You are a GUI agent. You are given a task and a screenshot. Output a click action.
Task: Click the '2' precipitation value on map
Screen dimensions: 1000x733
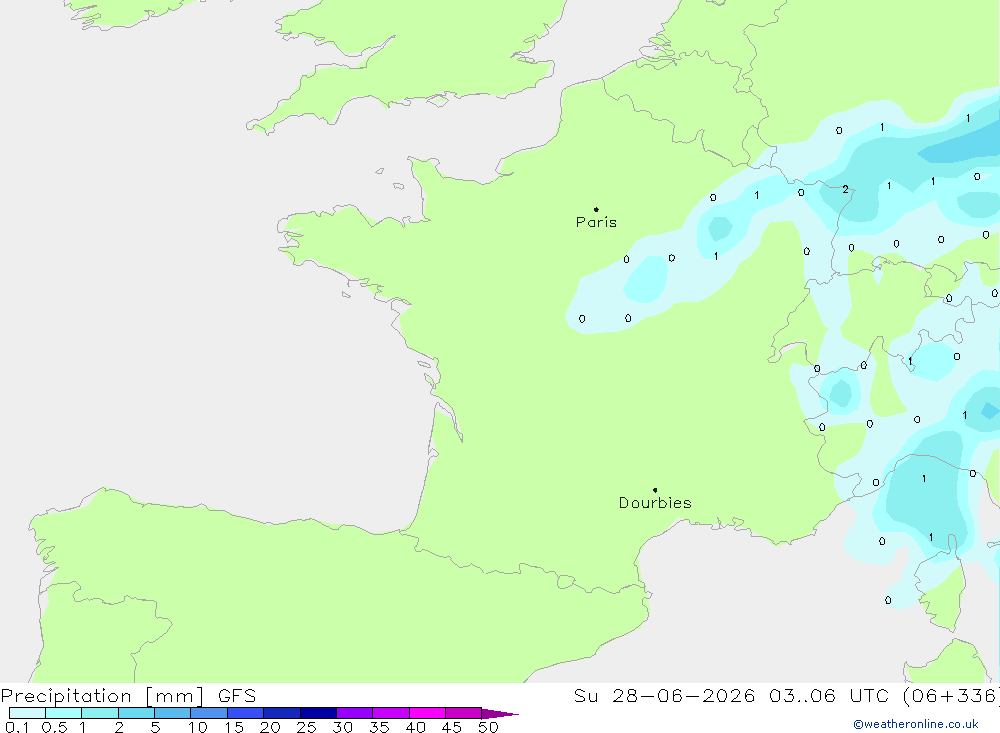pyautogui.click(x=846, y=189)
